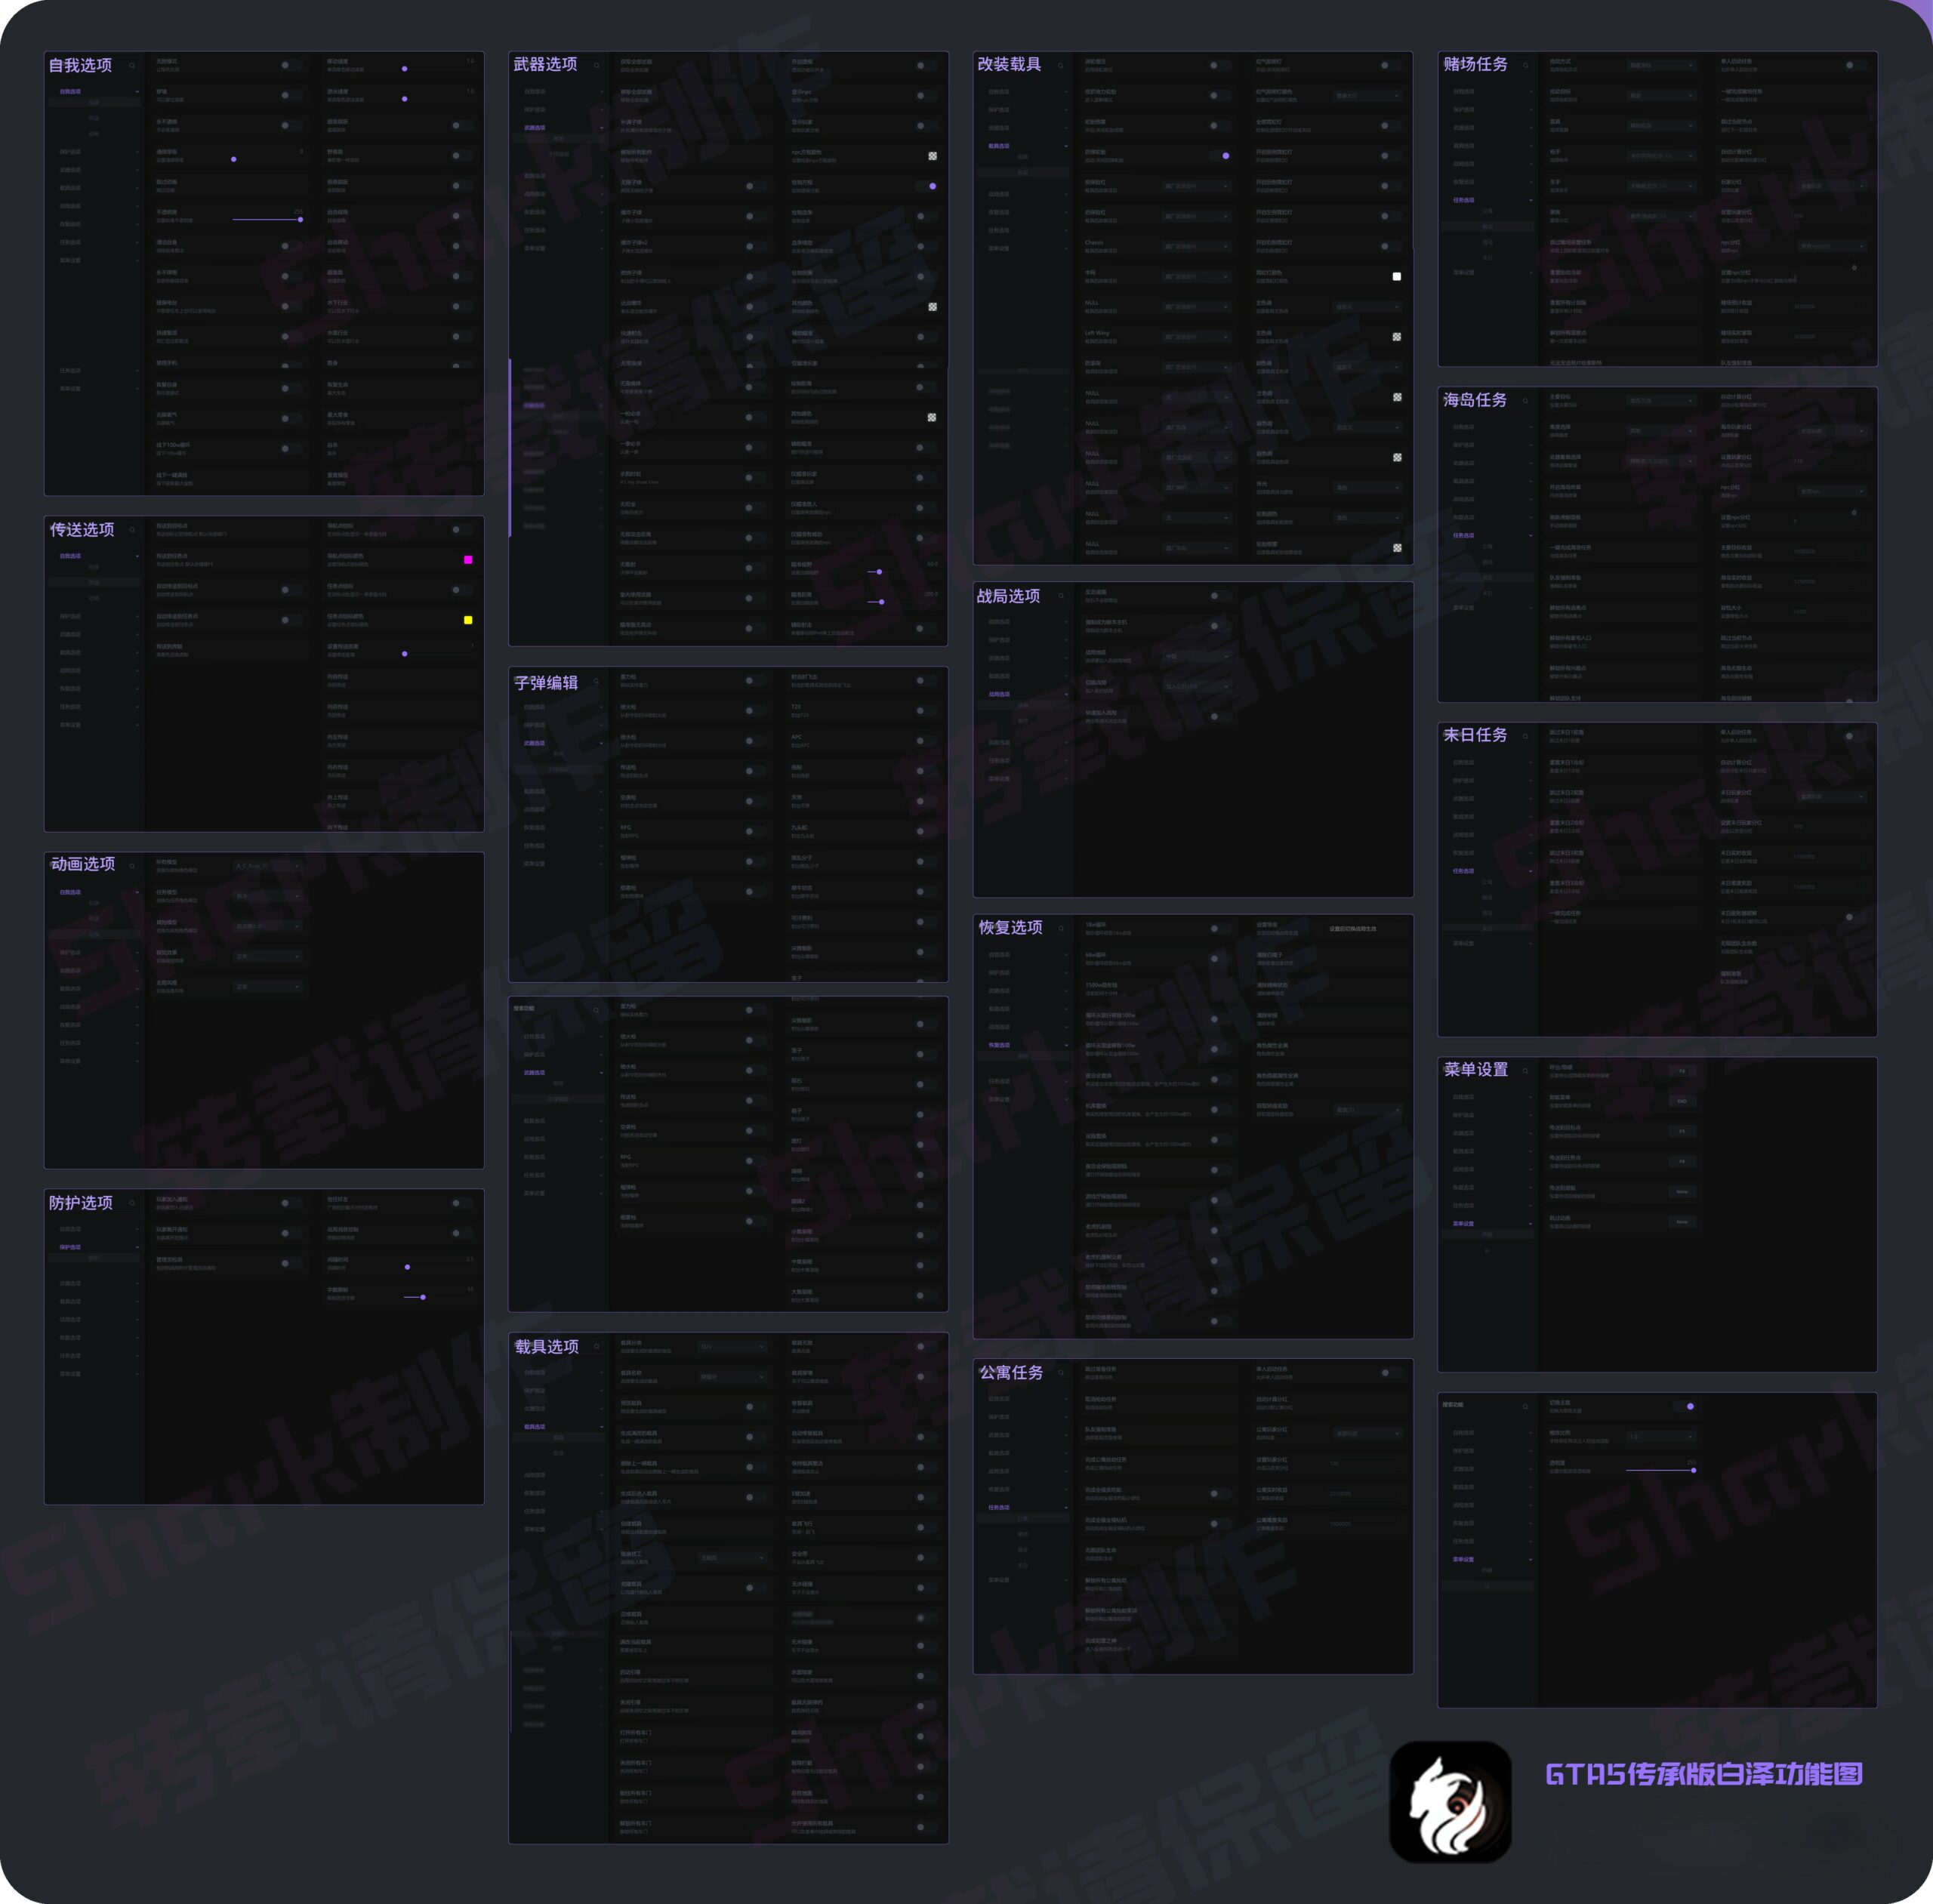Toggle 自动传送到目标点 switch in 传送选项
This screenshot has width=1933, height=1904.
click(290, 590)
